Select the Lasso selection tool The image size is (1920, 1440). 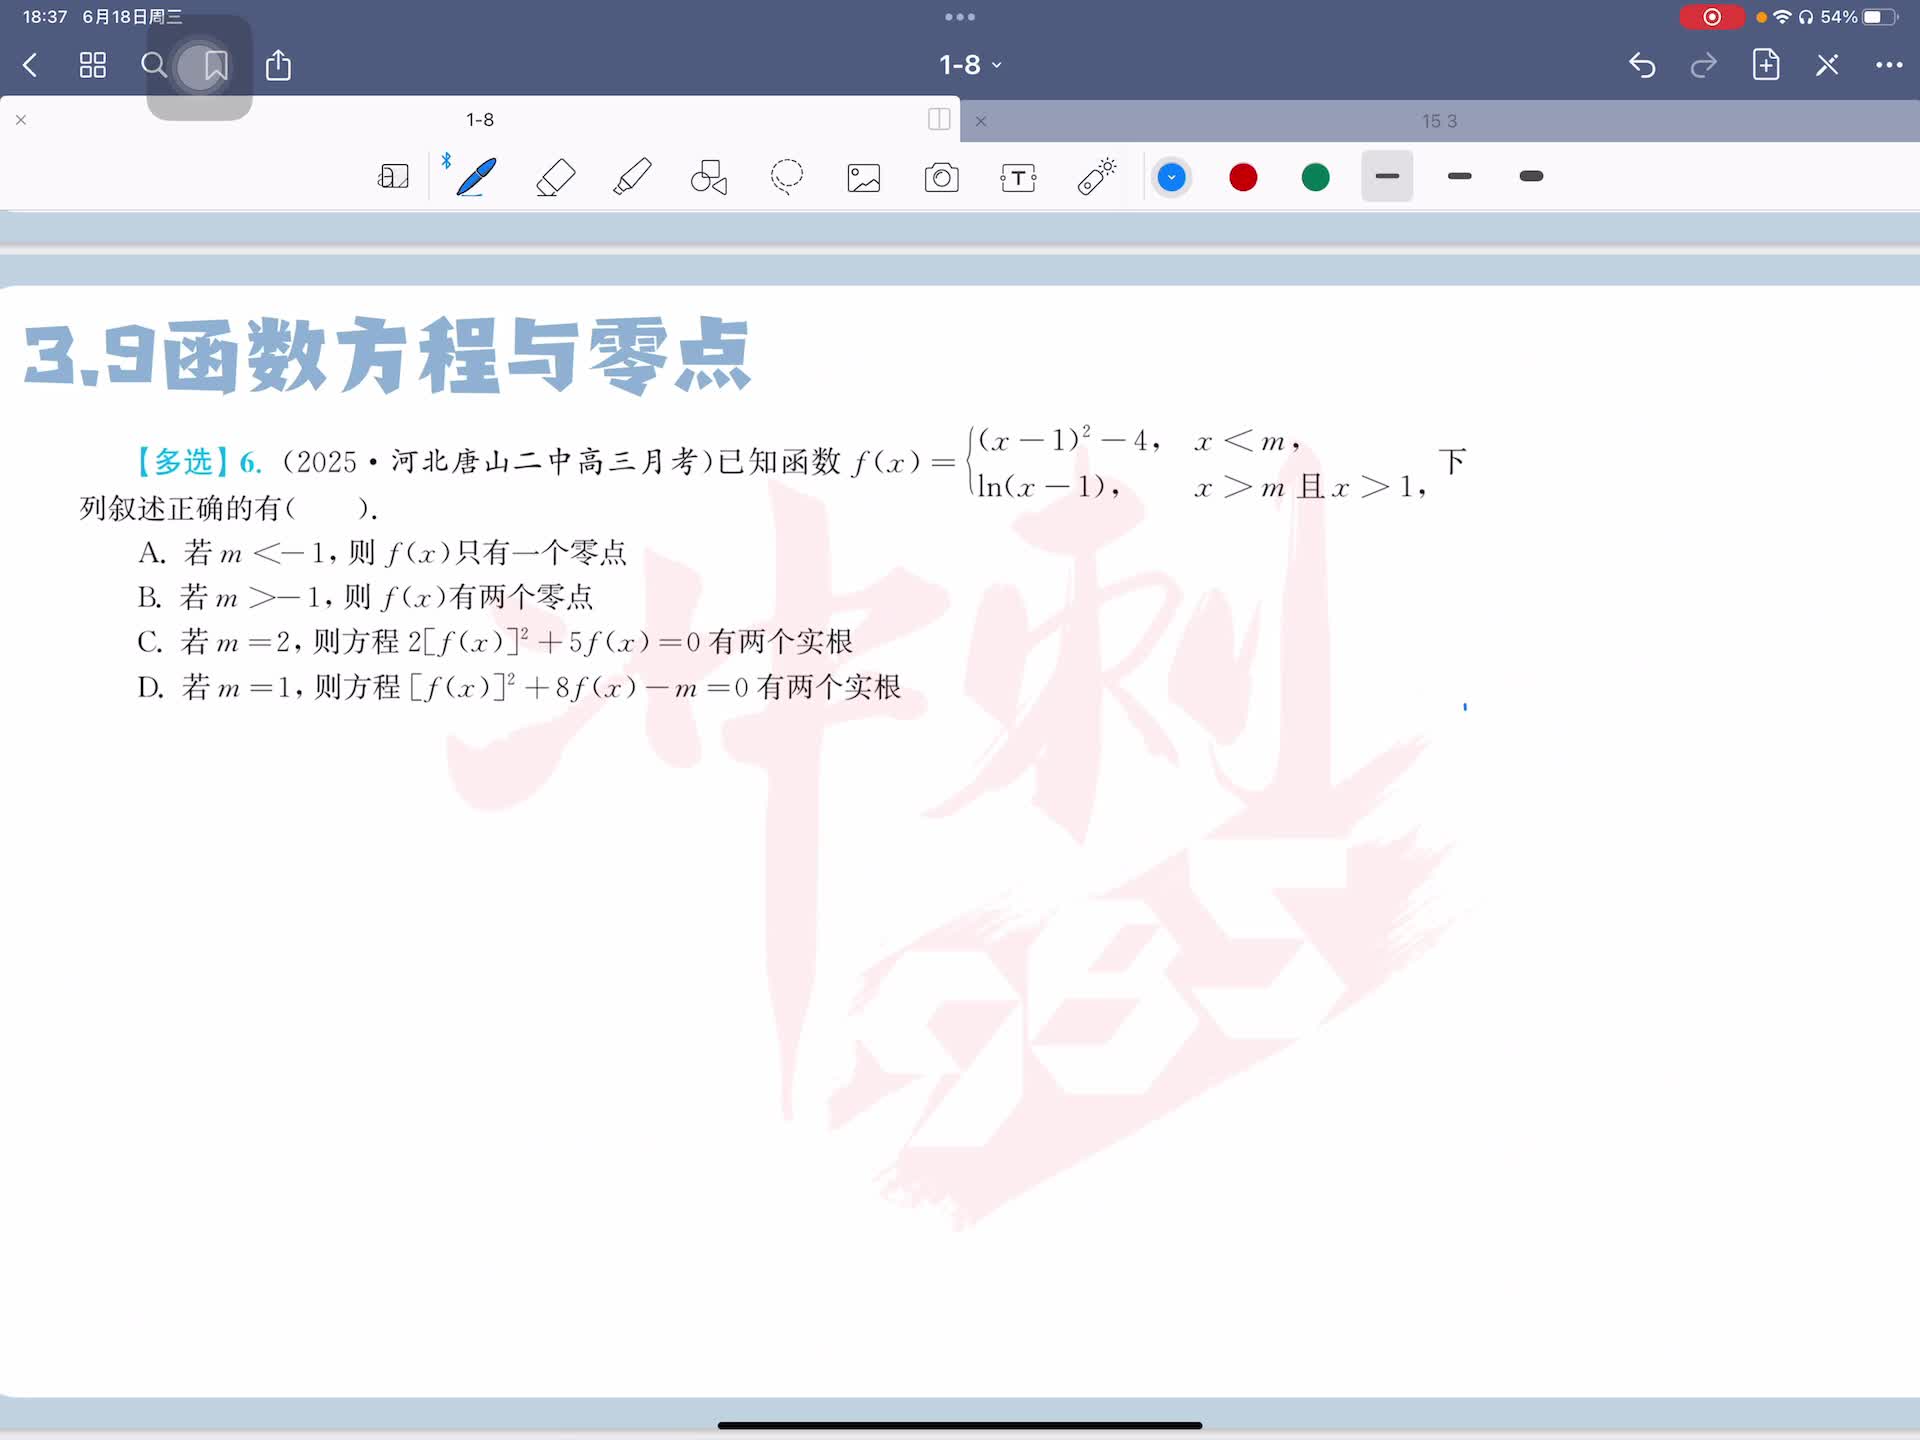tap(787, 177)
